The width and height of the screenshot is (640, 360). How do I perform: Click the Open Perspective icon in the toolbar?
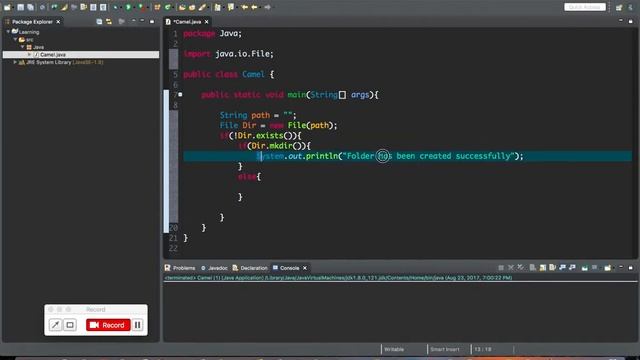tap(619, 7)
